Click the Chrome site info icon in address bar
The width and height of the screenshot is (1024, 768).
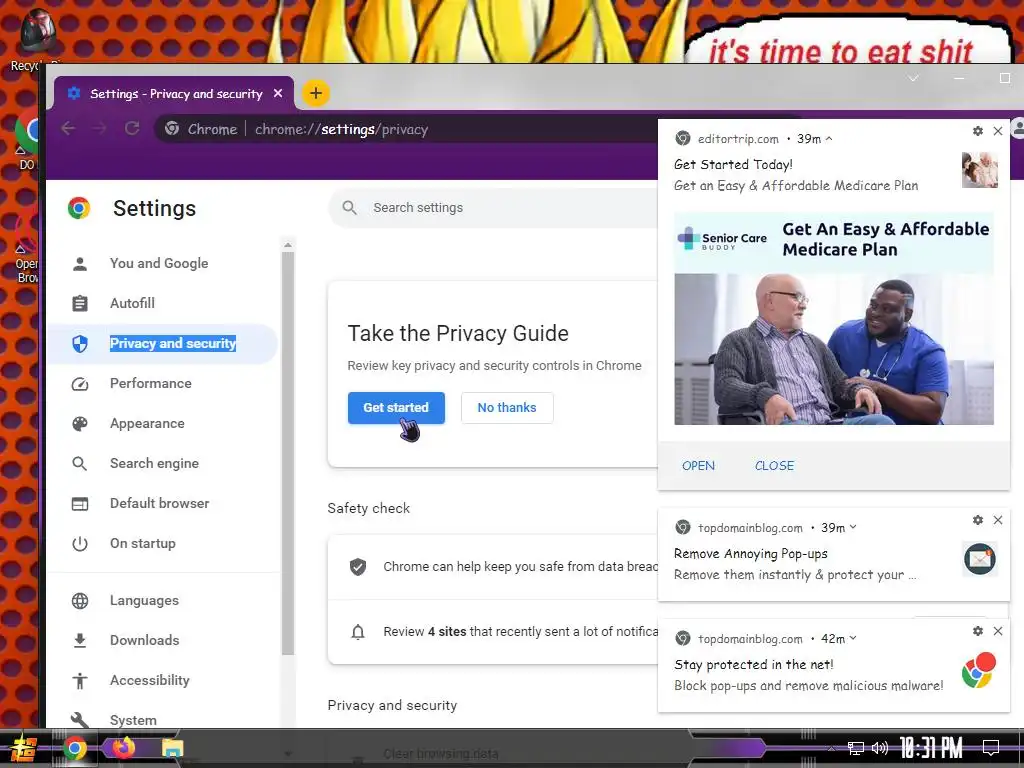(x=172, y=129)
